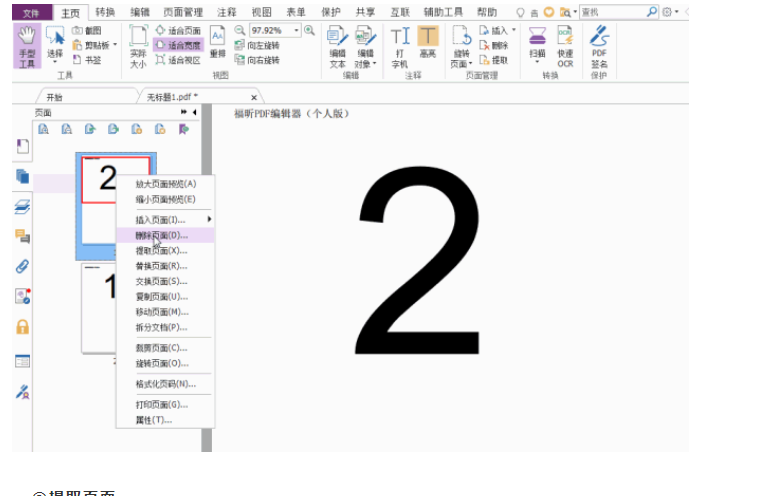Click the Highlight (高亮) tool icon
Viewport: 782px width, 496px height.
428,45
